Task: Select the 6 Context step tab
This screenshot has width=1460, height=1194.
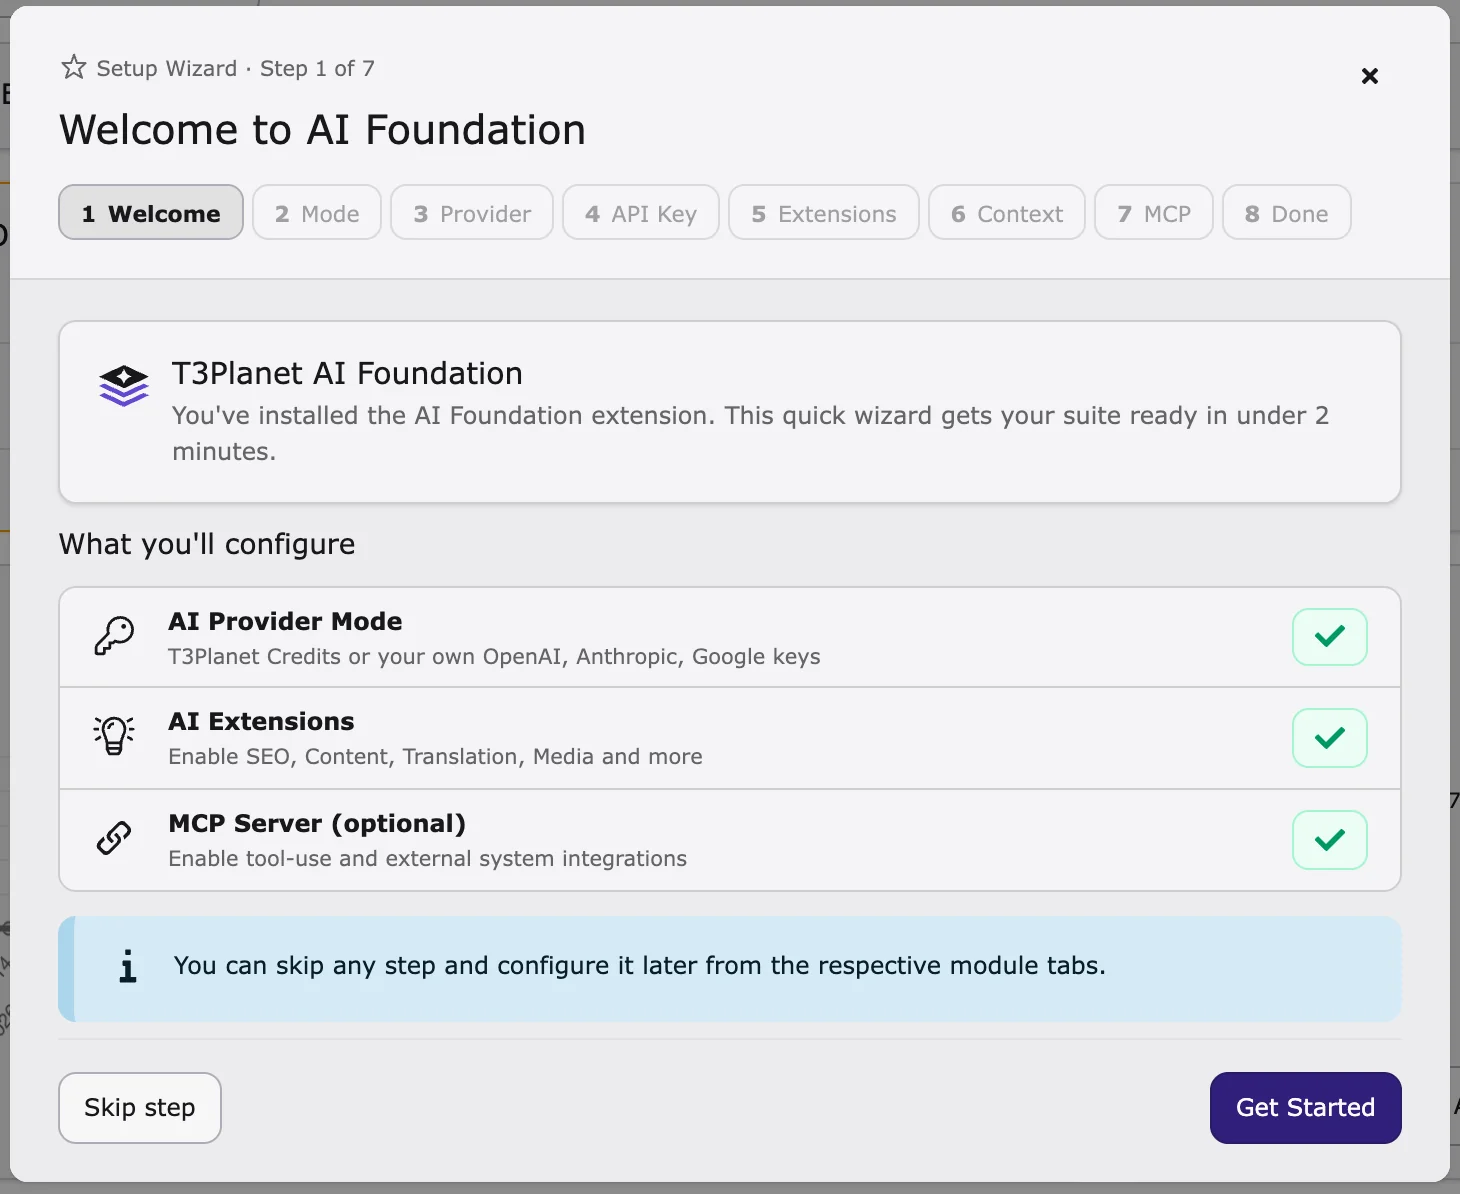Action: click(1007, 212)
